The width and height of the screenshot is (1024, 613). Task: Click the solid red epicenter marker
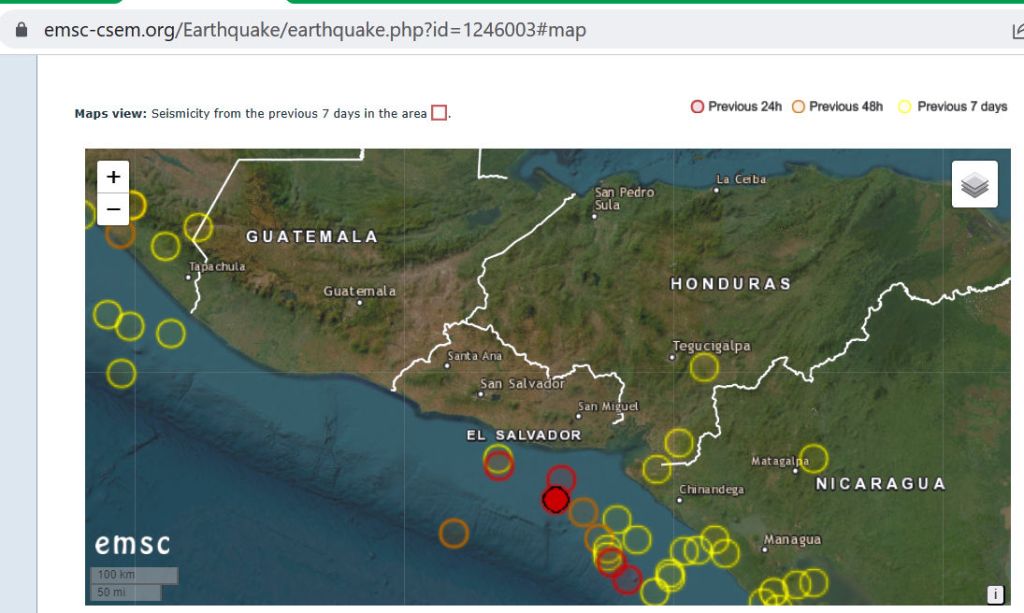pos(555,499)
